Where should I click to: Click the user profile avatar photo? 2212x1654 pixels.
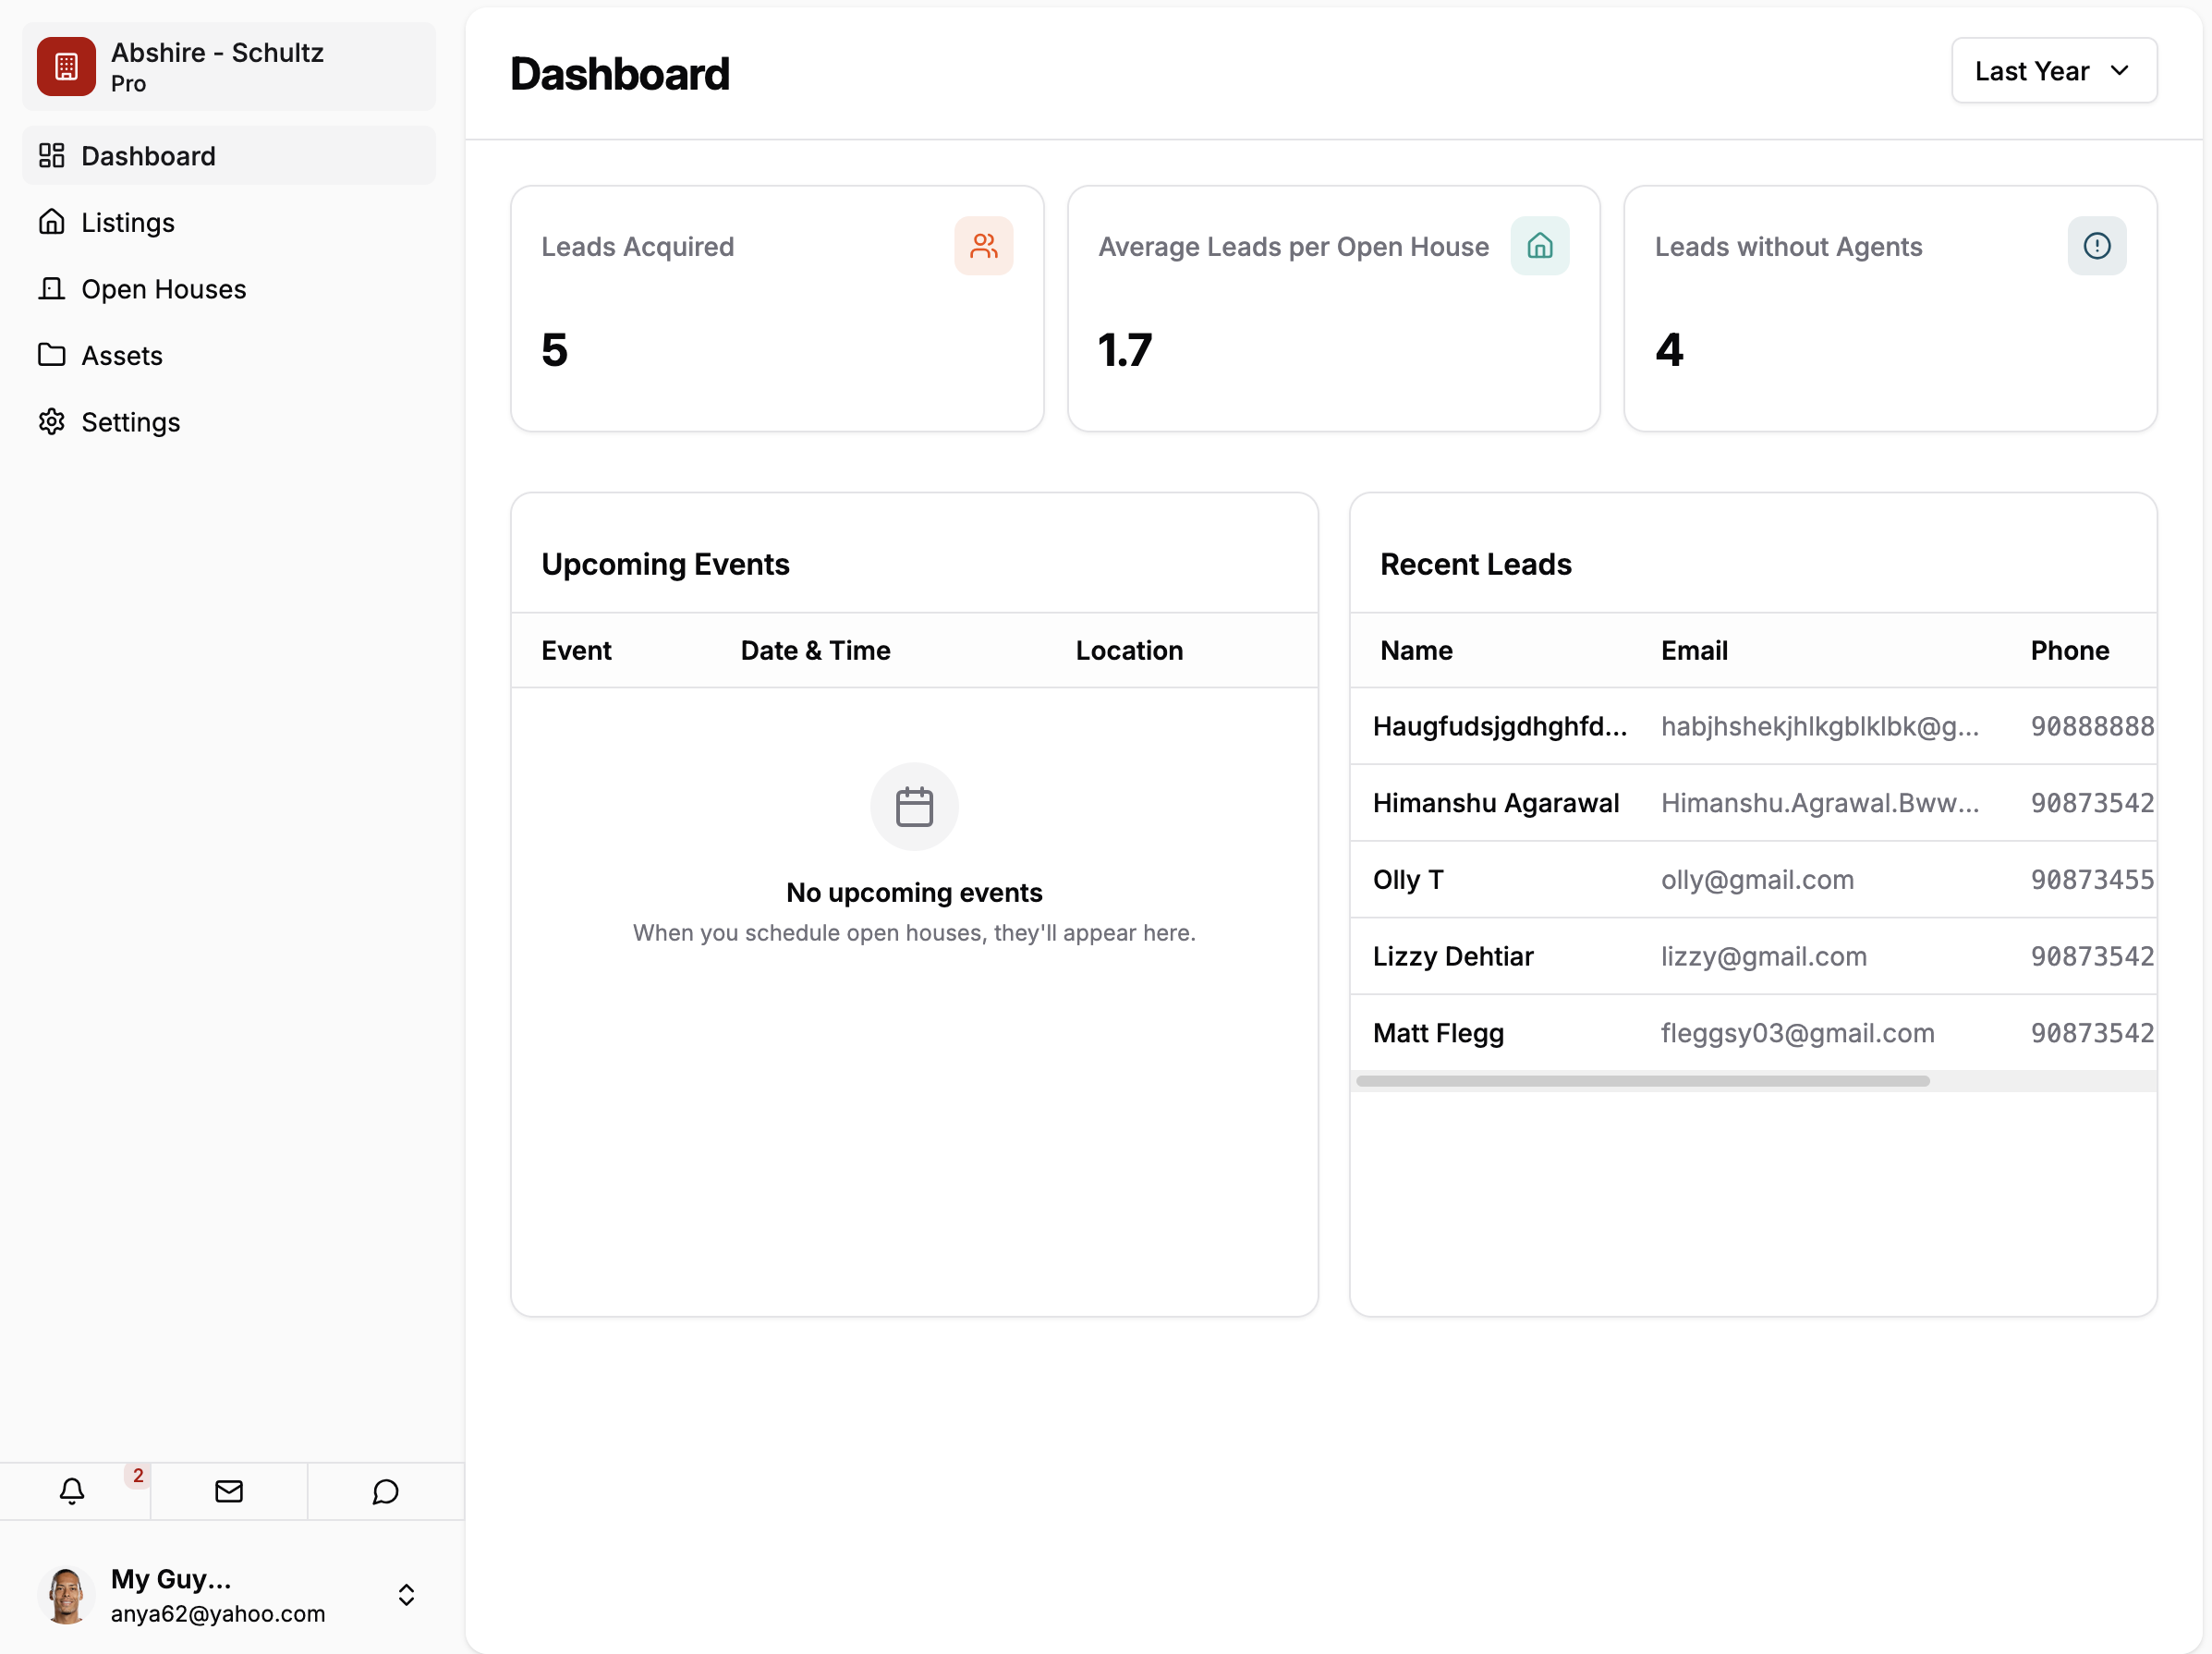tap(66, 1594)
